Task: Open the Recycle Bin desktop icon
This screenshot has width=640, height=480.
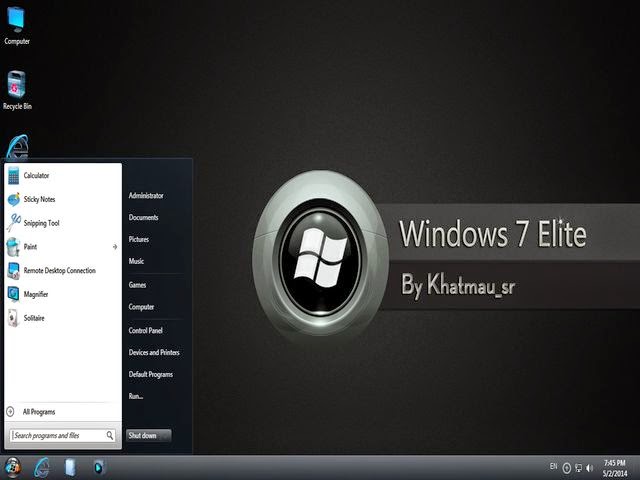Action: 17,90
